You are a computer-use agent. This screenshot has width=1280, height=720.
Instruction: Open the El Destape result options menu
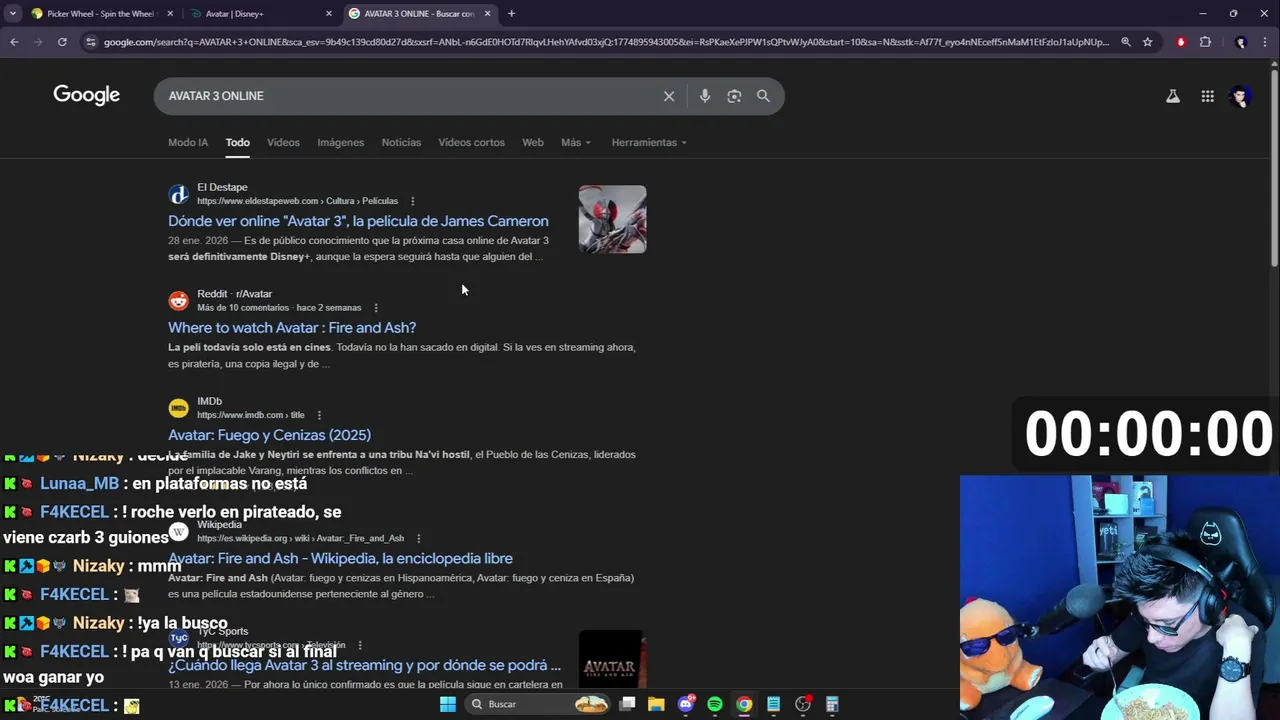click(412, 201)
